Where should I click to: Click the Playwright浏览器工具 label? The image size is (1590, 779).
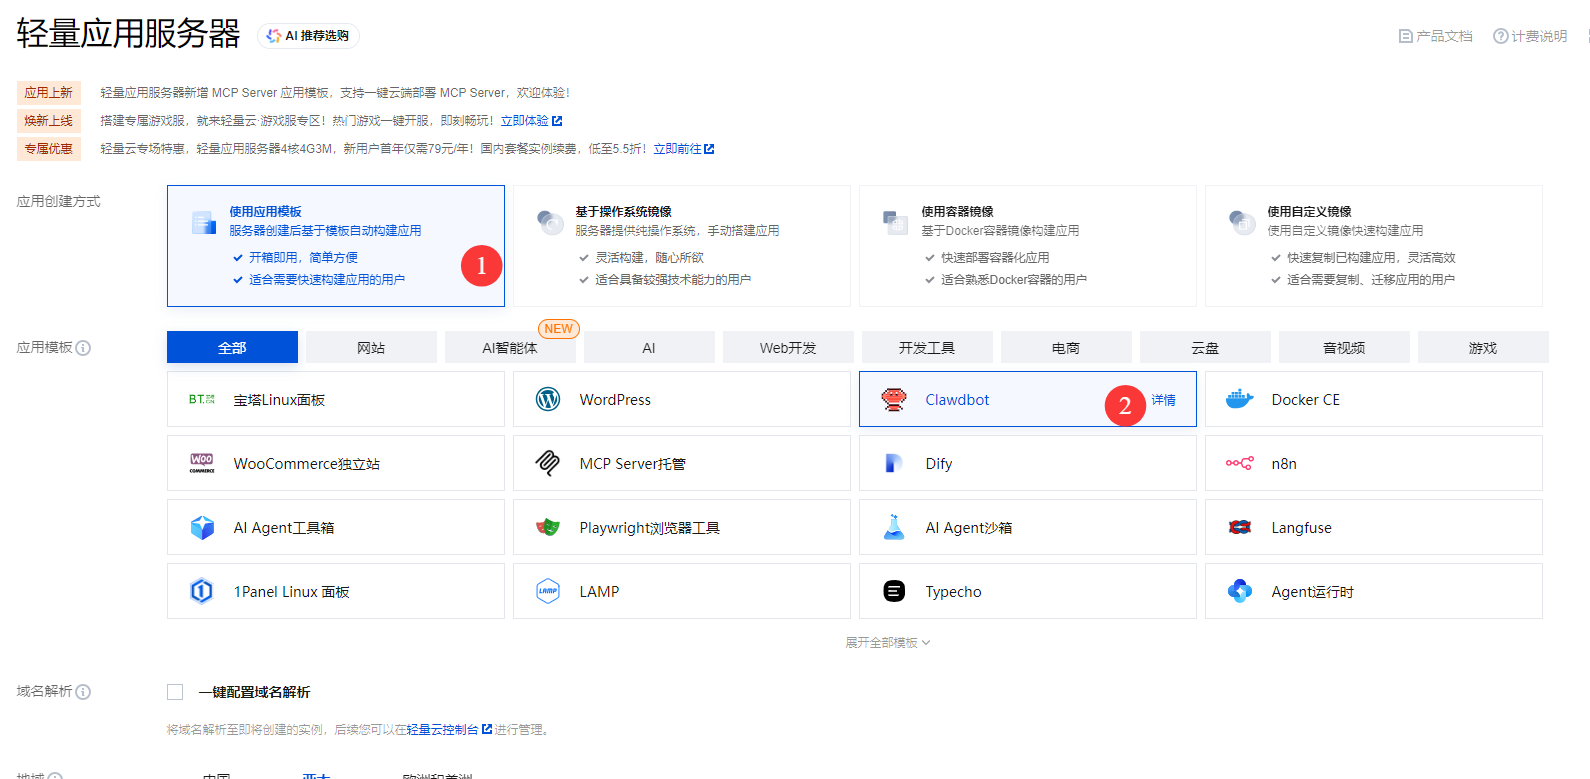(x=650, y=528)
